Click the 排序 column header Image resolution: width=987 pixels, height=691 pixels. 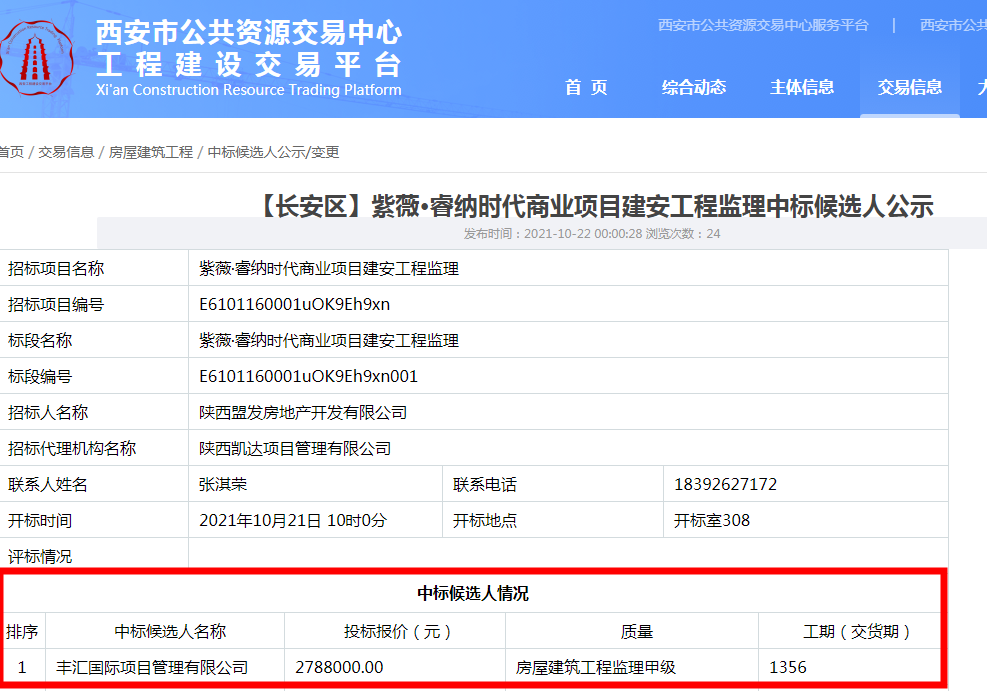pos(23,631)
